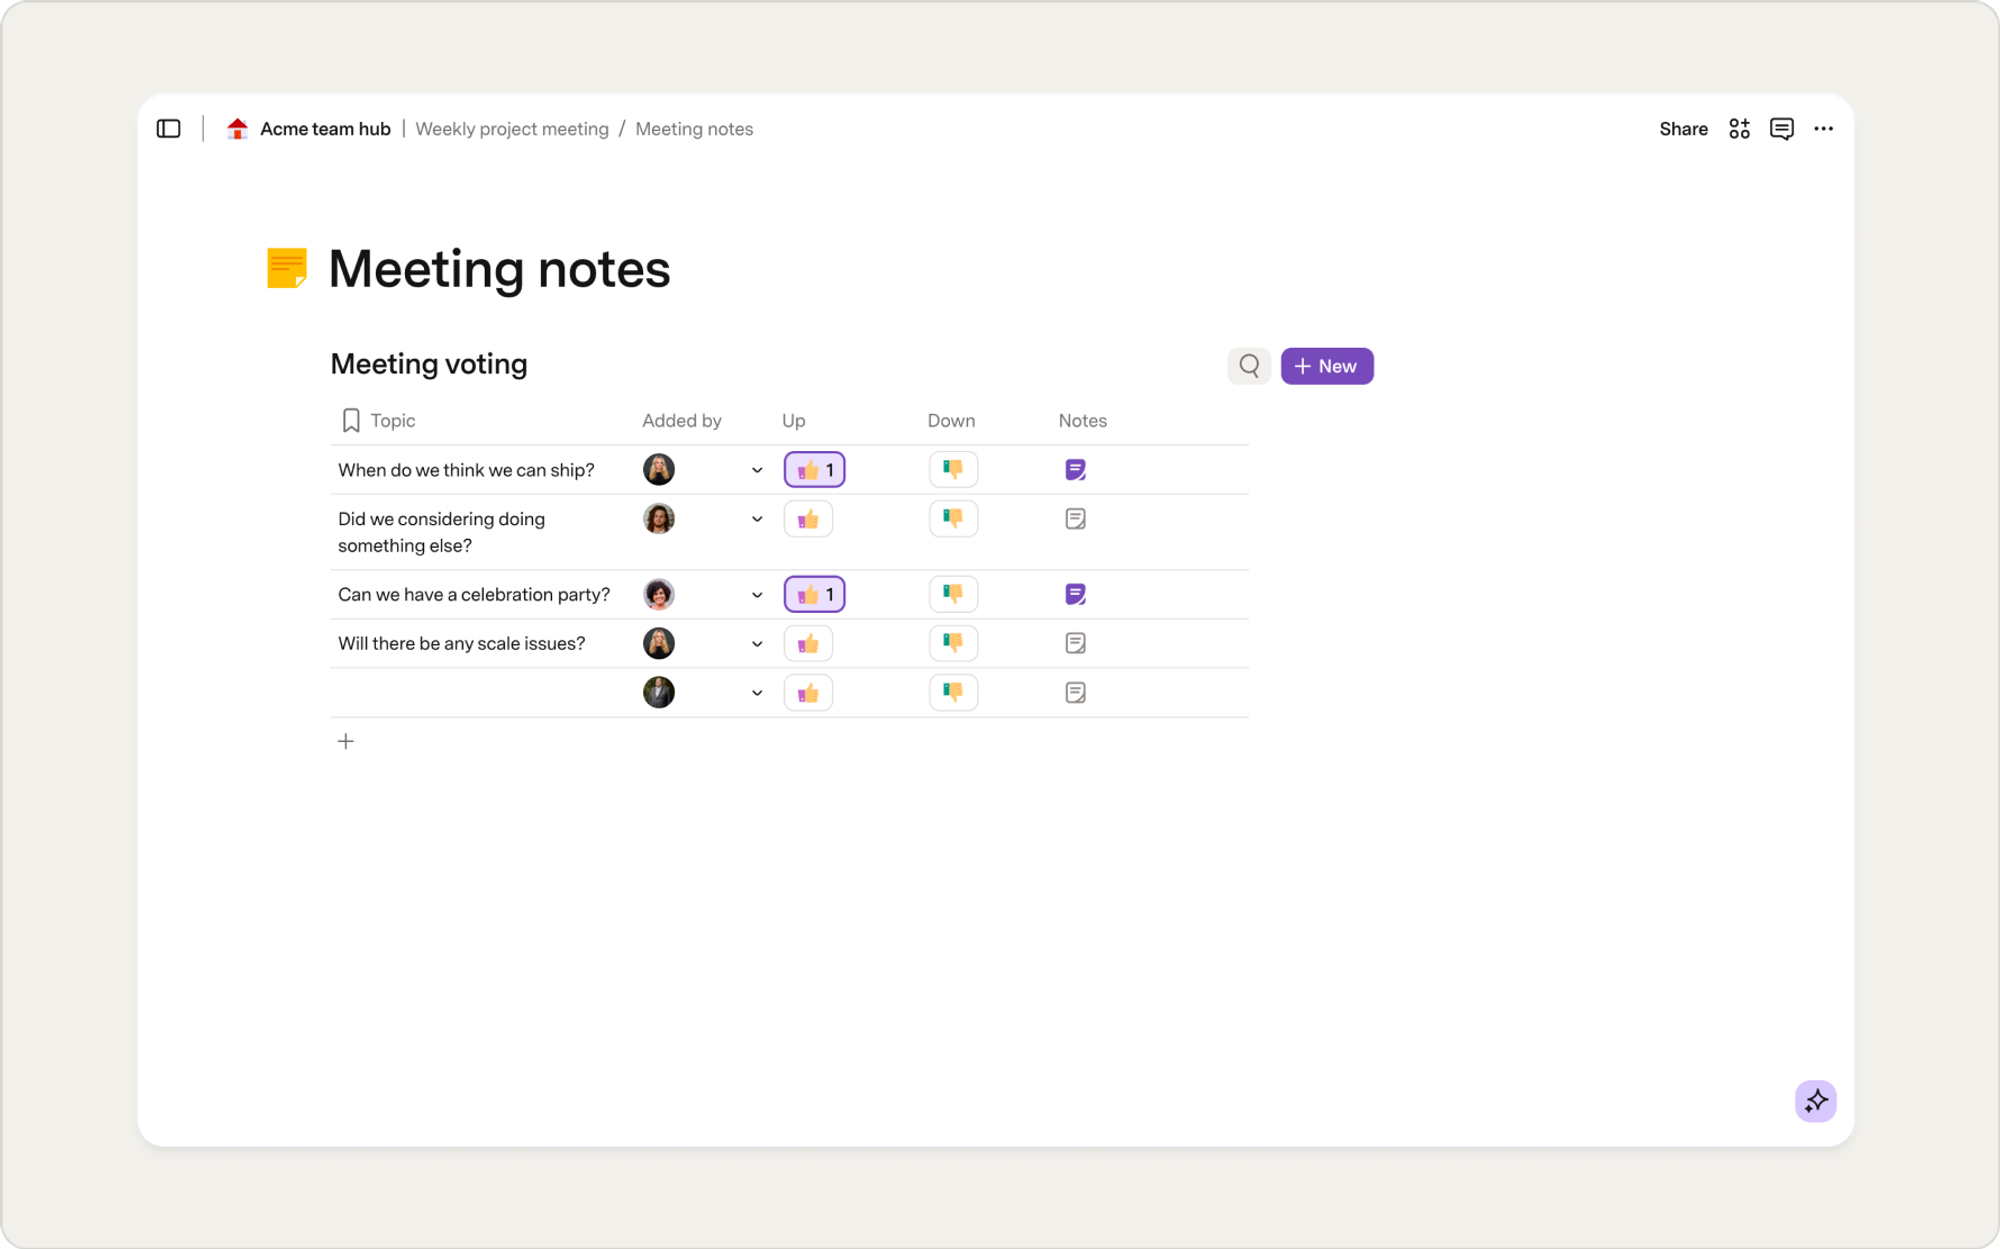Toggle thumbs up on celebration party row

pyautogui.click(x=814, y=594)
